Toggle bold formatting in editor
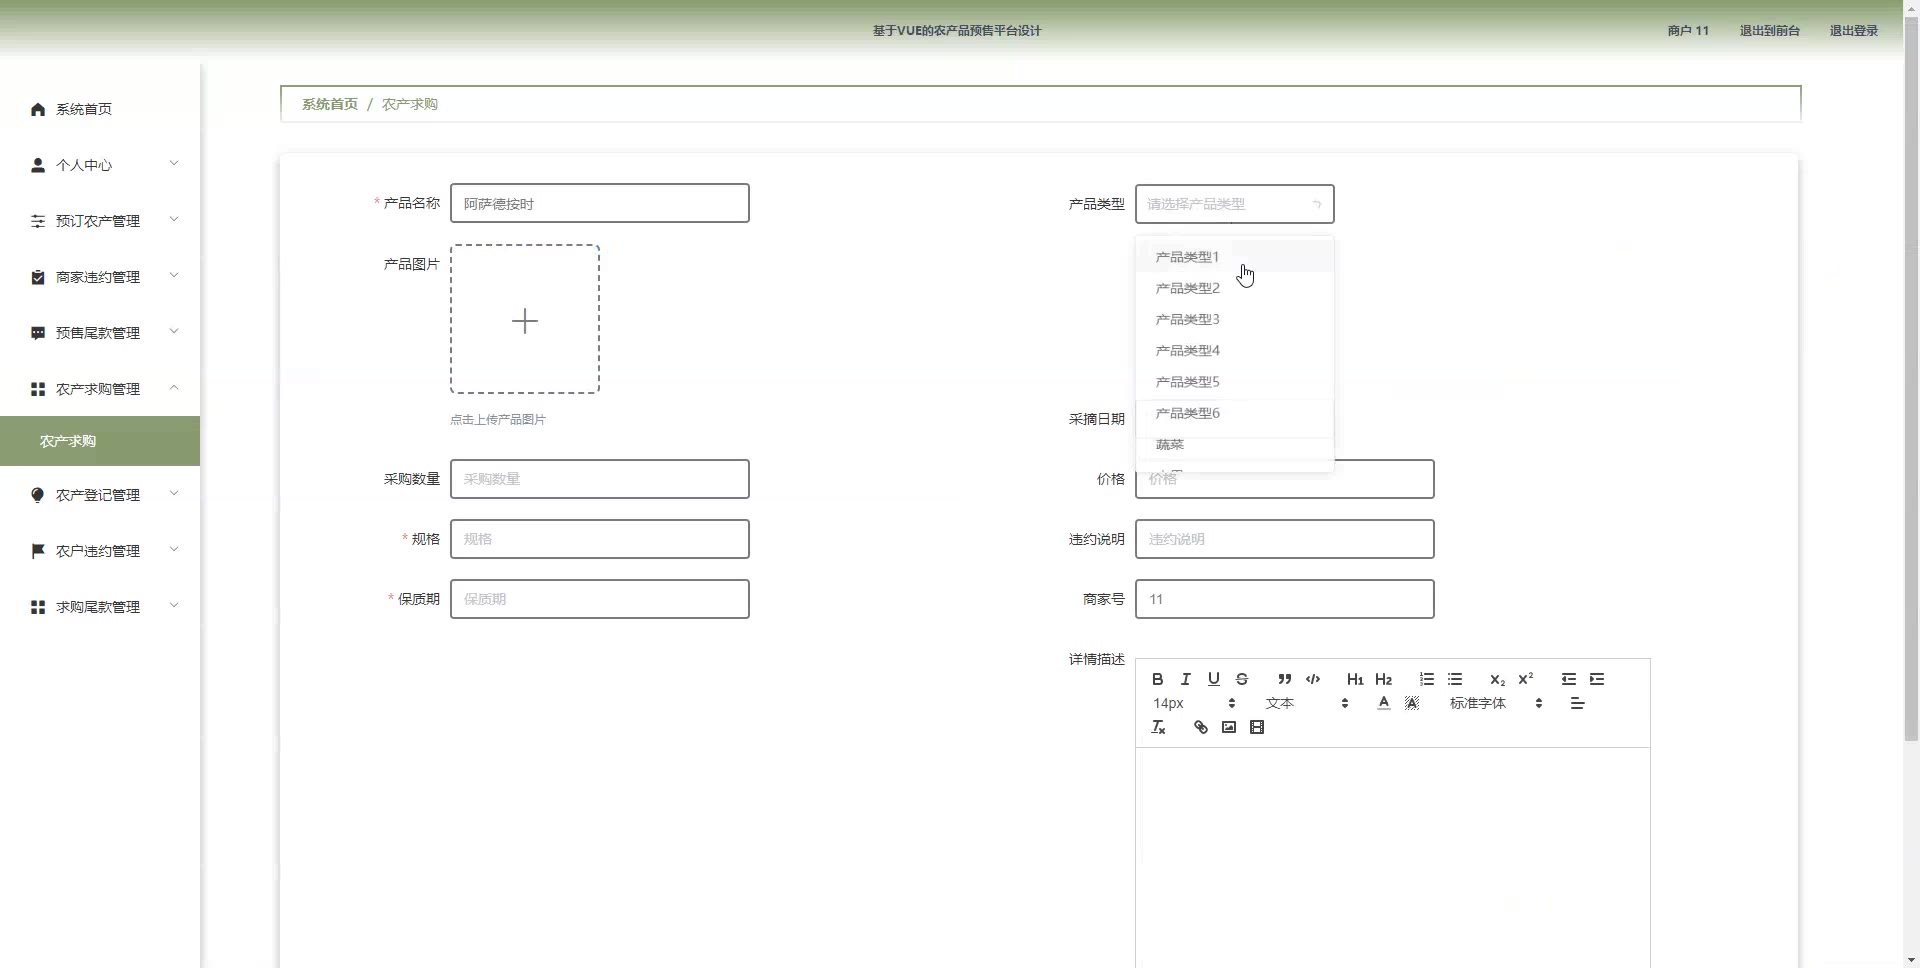The image size is (1920, 968). click(x=1157, y=679)
